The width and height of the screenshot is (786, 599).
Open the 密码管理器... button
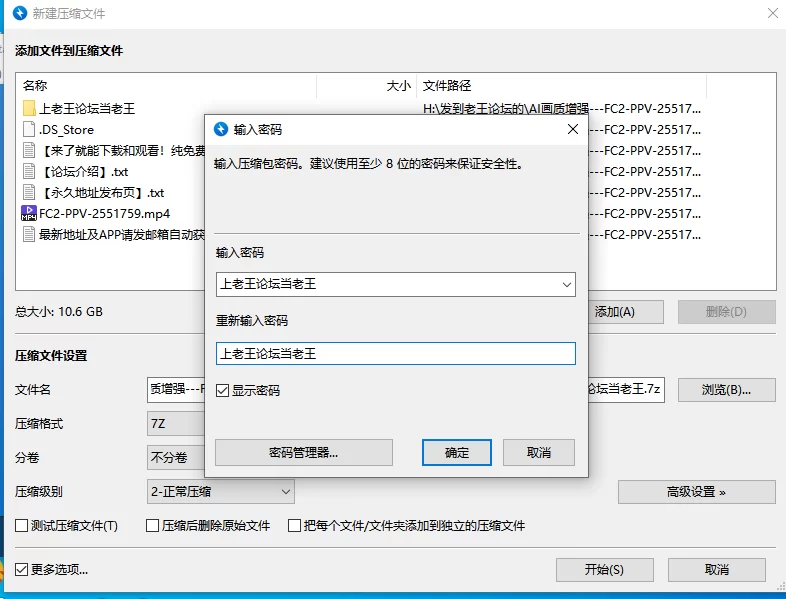tap(304, 453)
